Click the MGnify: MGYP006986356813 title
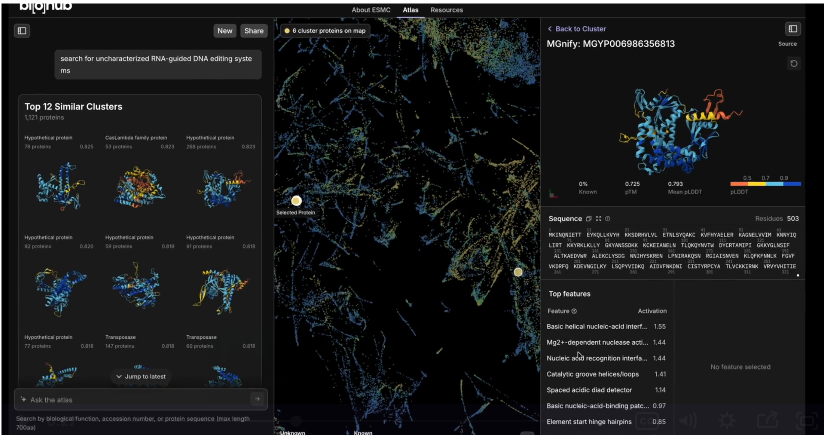The width and height of the screenshot is (824, 435). 611,44
